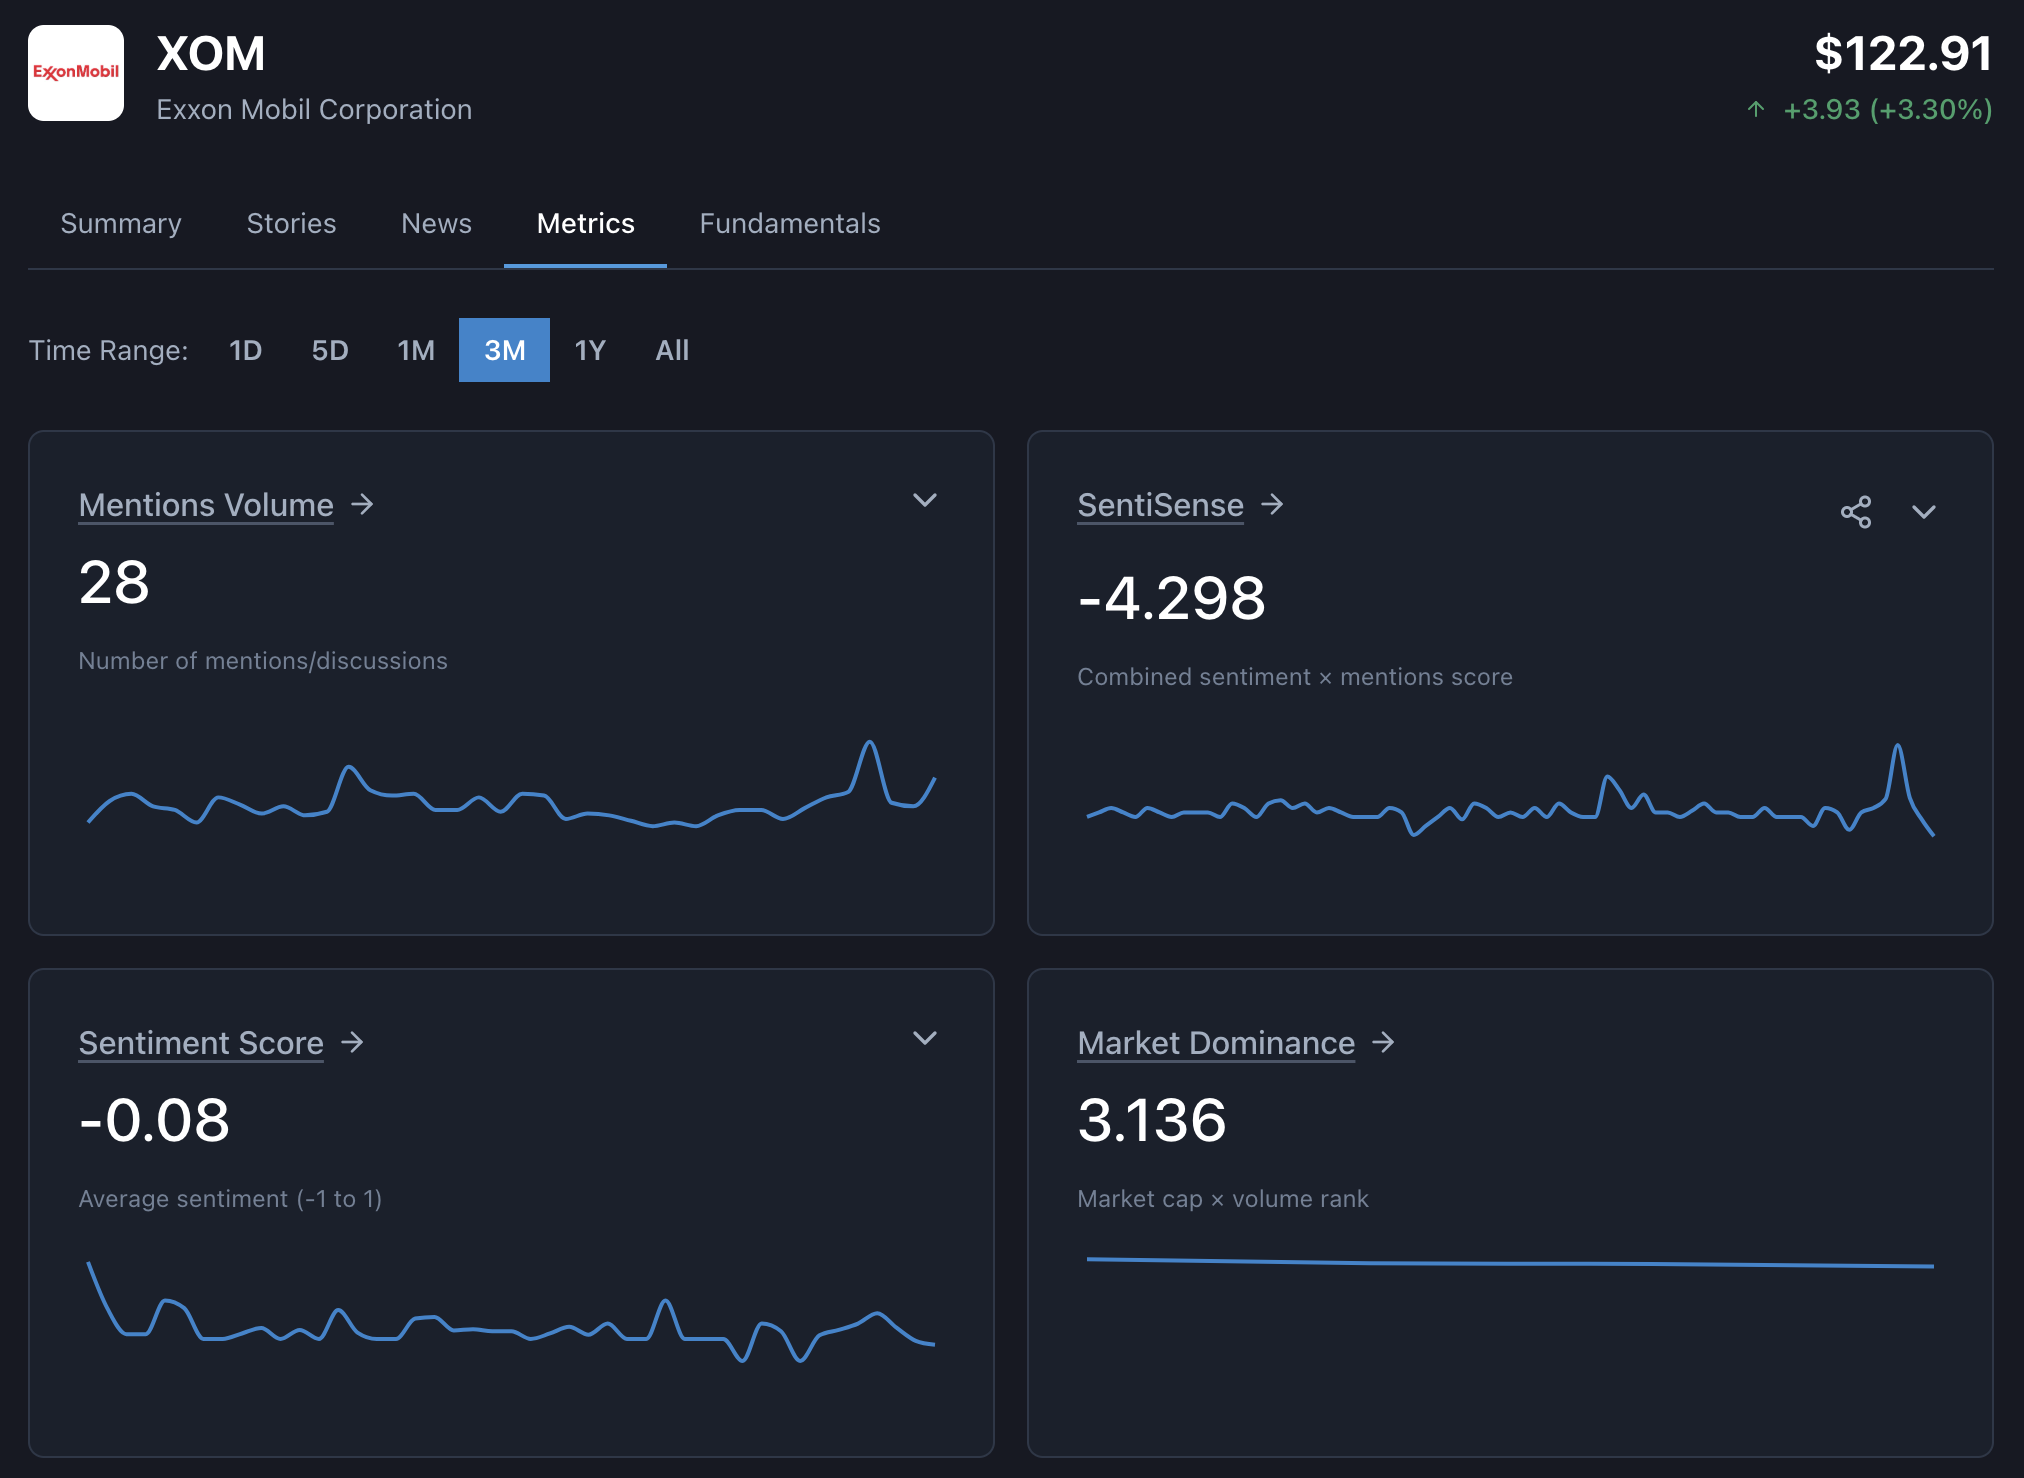Expand the SentiSense card chevron
This screenshot has height=1478, width=2024.
tap(1925, 513)
